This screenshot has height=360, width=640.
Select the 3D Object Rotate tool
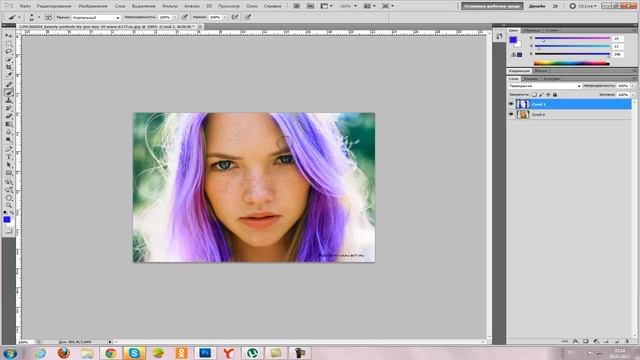[x=9, y=182]
